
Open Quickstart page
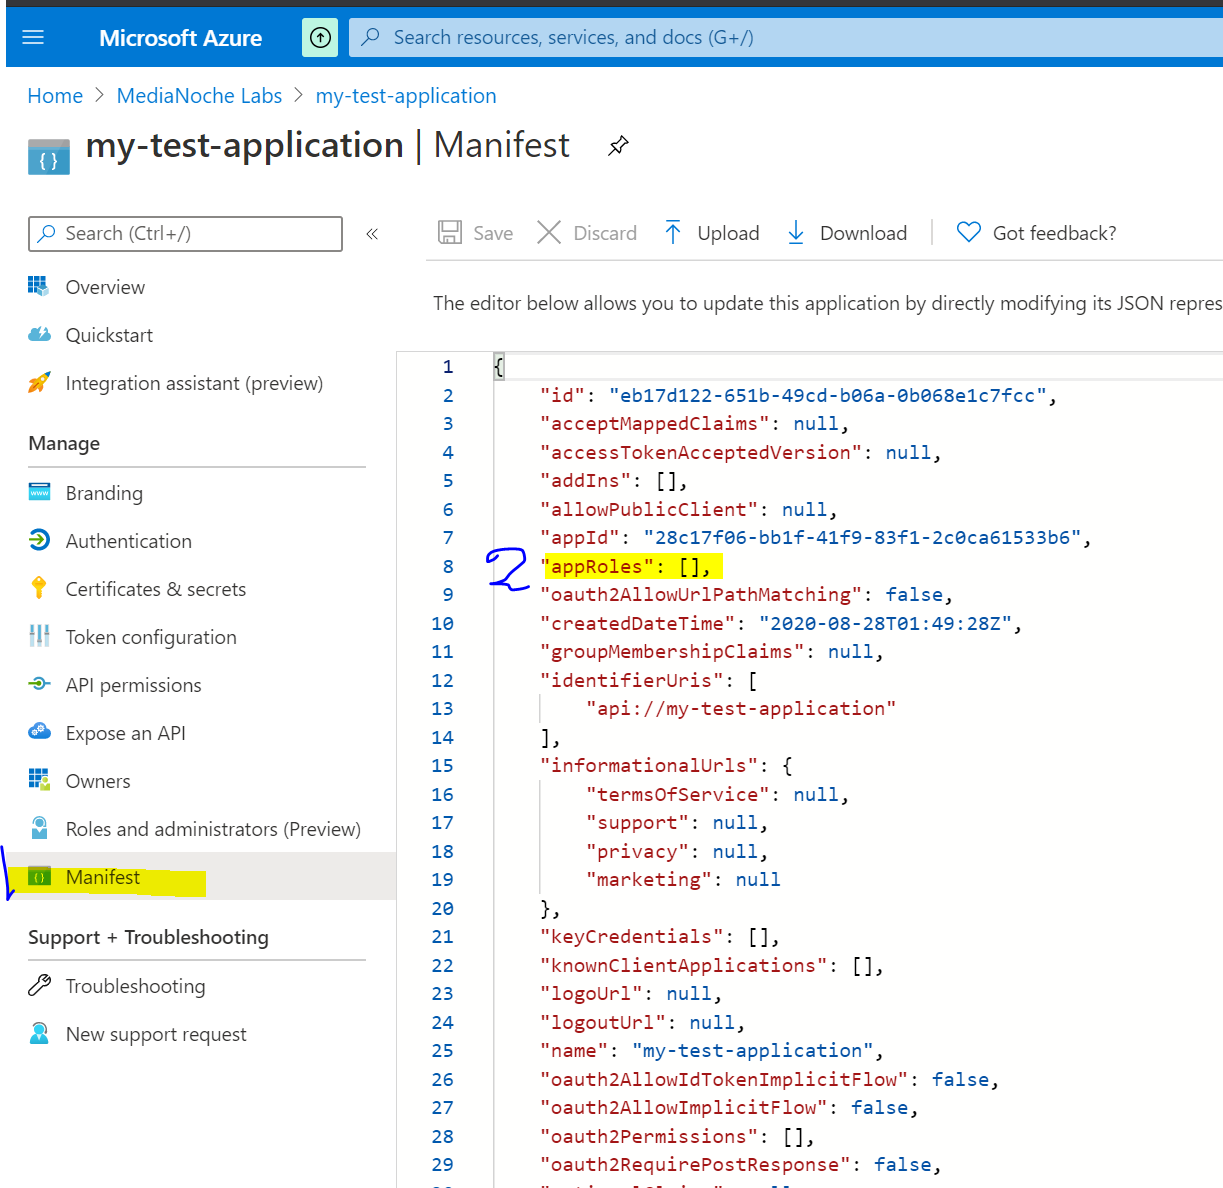point(109,336)
